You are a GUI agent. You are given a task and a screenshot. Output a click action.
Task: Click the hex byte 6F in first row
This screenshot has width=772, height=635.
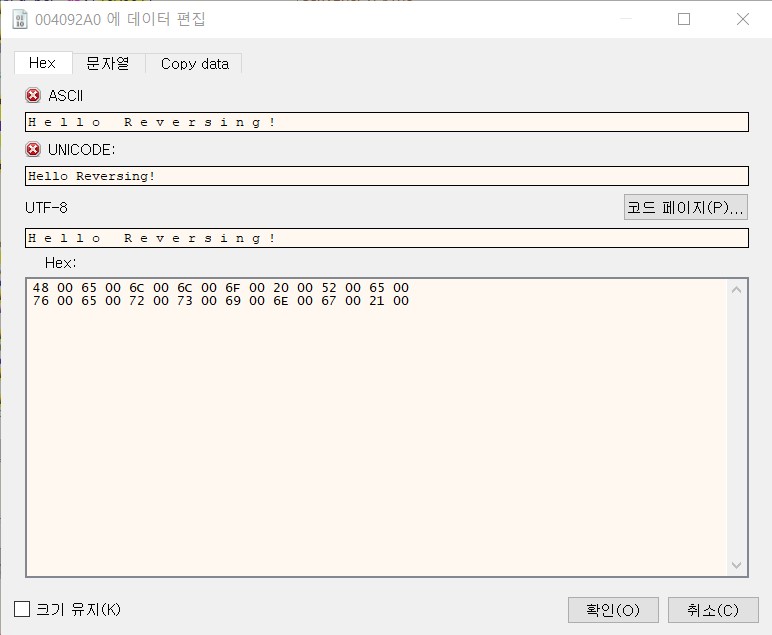pyautogui.click(x=233, y=287)
